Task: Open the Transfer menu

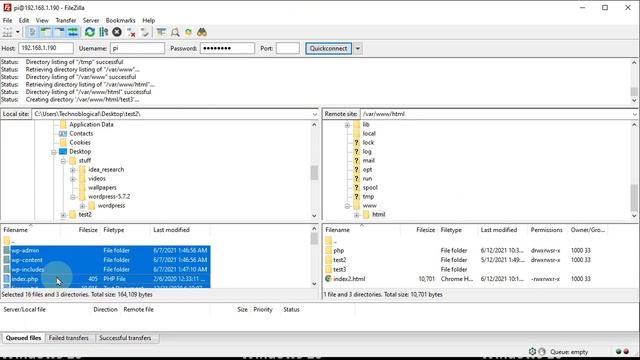Action: coord(66,20)
